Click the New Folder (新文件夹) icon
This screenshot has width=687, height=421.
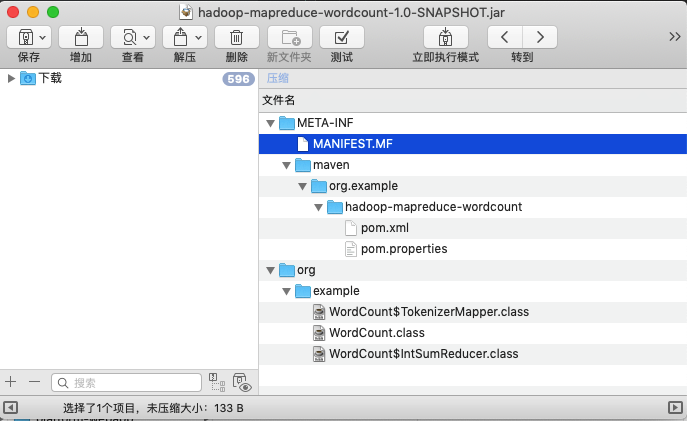pos(290,38)
